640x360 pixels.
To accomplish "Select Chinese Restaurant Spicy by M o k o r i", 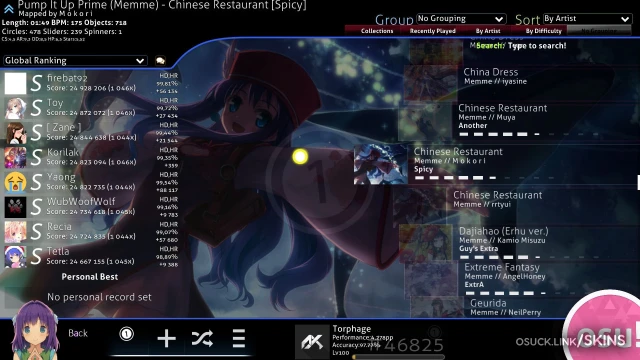I will (x=497, y=164).
